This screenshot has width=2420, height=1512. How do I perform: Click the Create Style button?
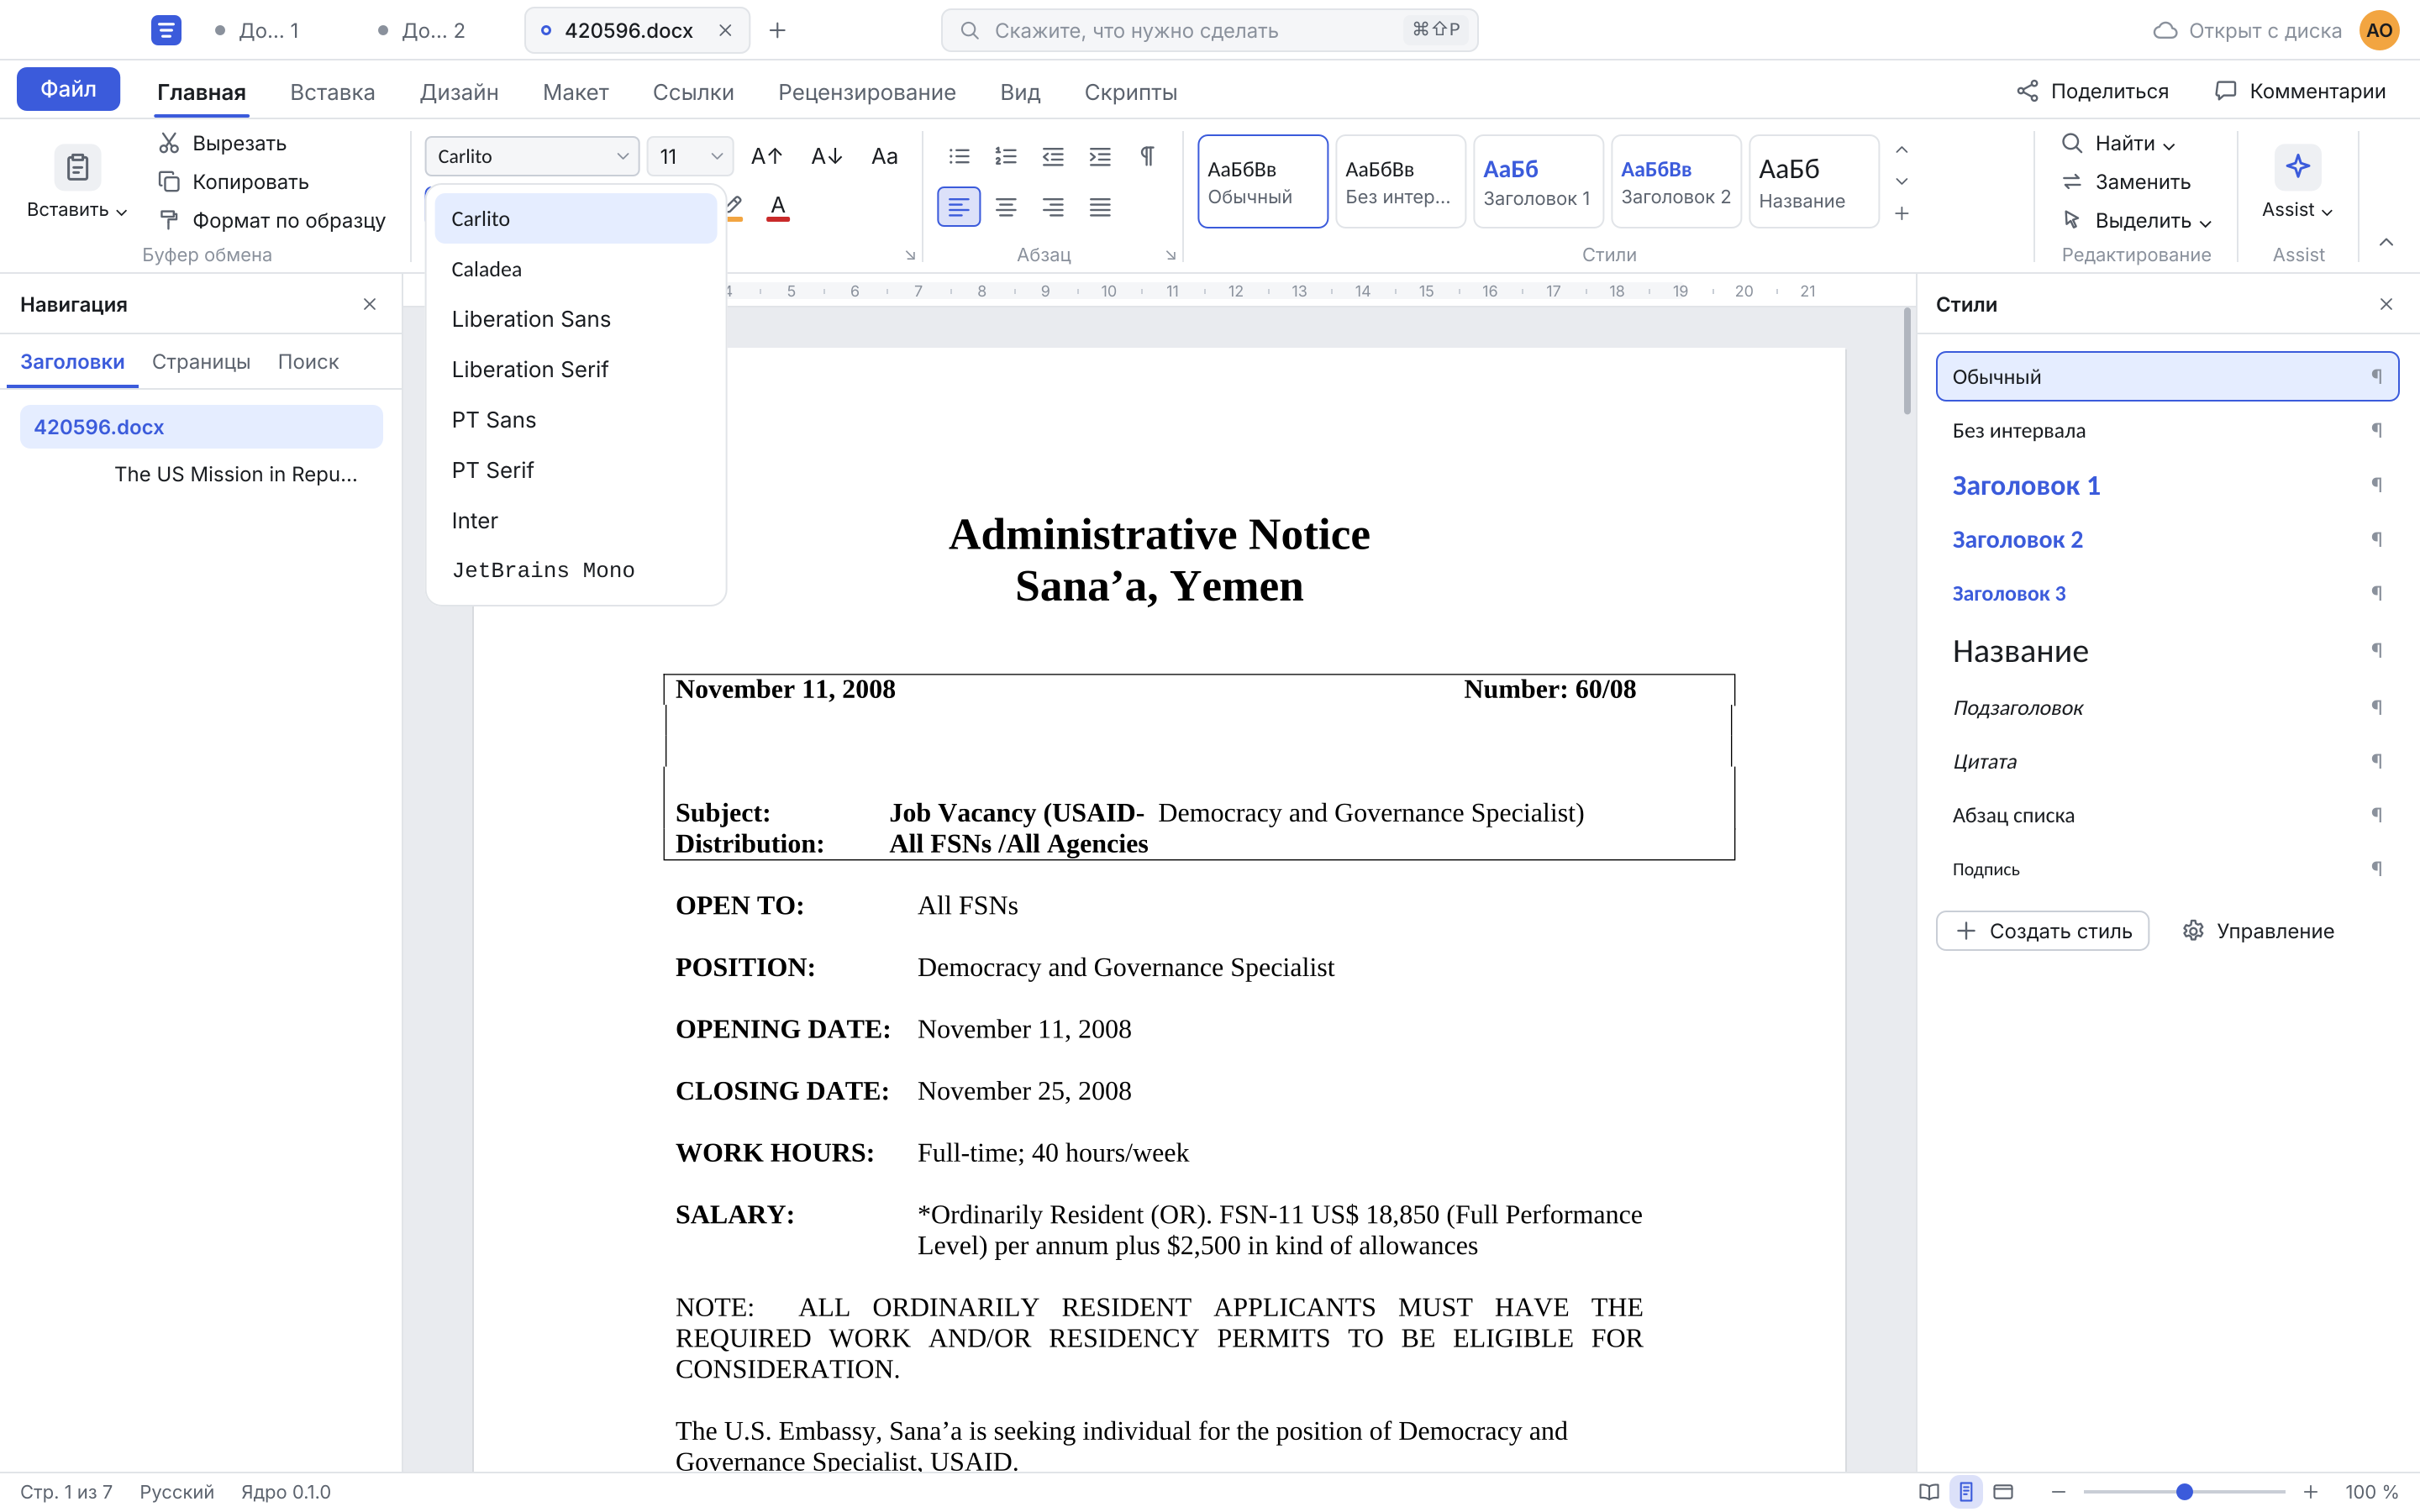[2042, 930]
